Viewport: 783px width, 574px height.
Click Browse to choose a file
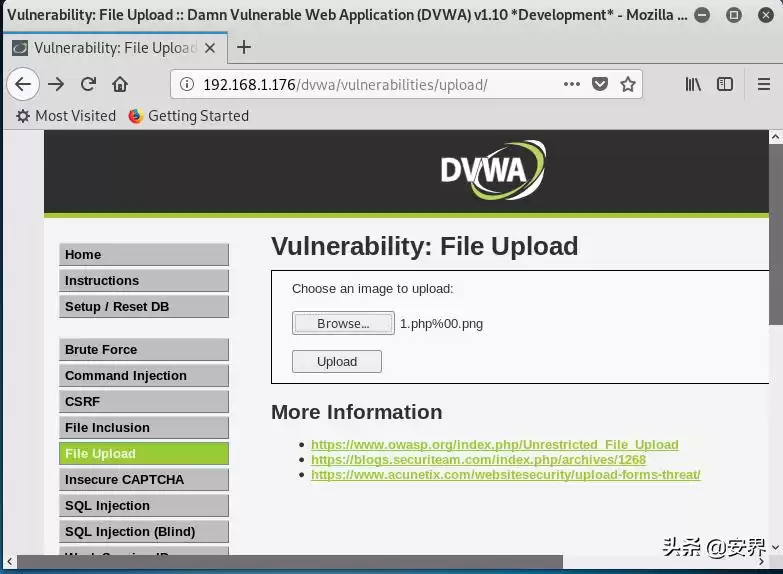coord(342,324)
